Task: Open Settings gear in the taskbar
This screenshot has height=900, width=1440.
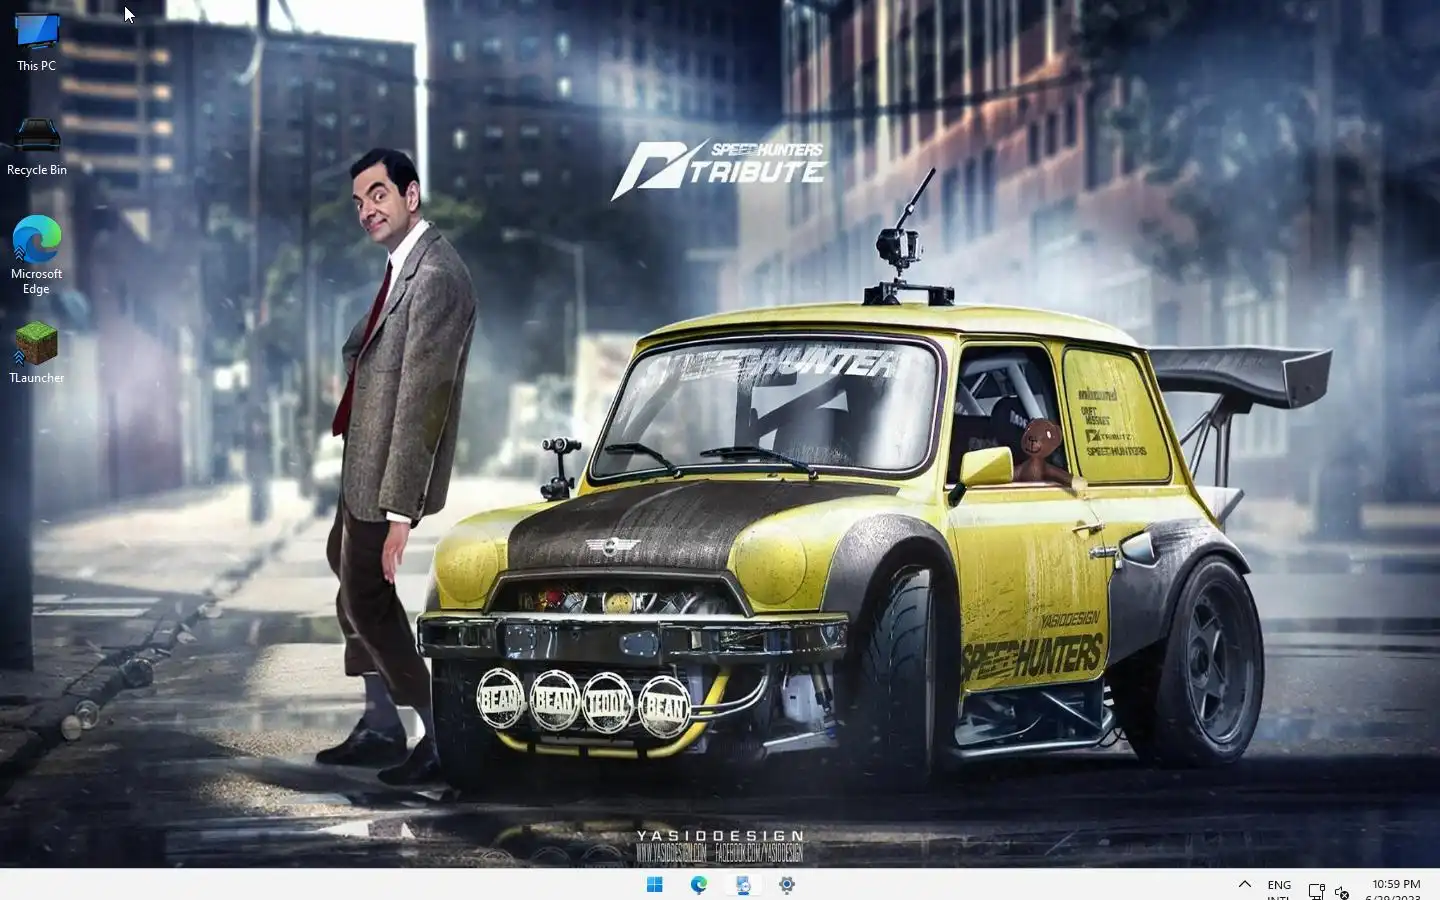Action: click(787, 884)
